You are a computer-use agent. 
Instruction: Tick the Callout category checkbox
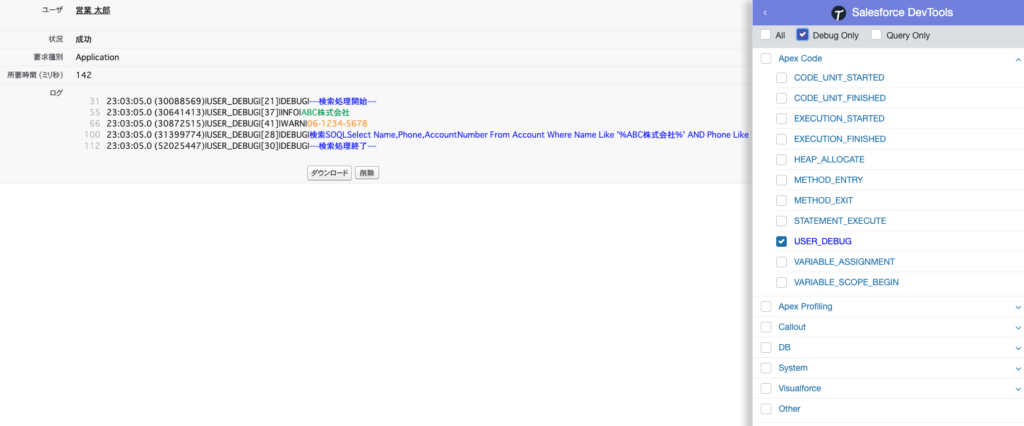click(x=766, y=327)
